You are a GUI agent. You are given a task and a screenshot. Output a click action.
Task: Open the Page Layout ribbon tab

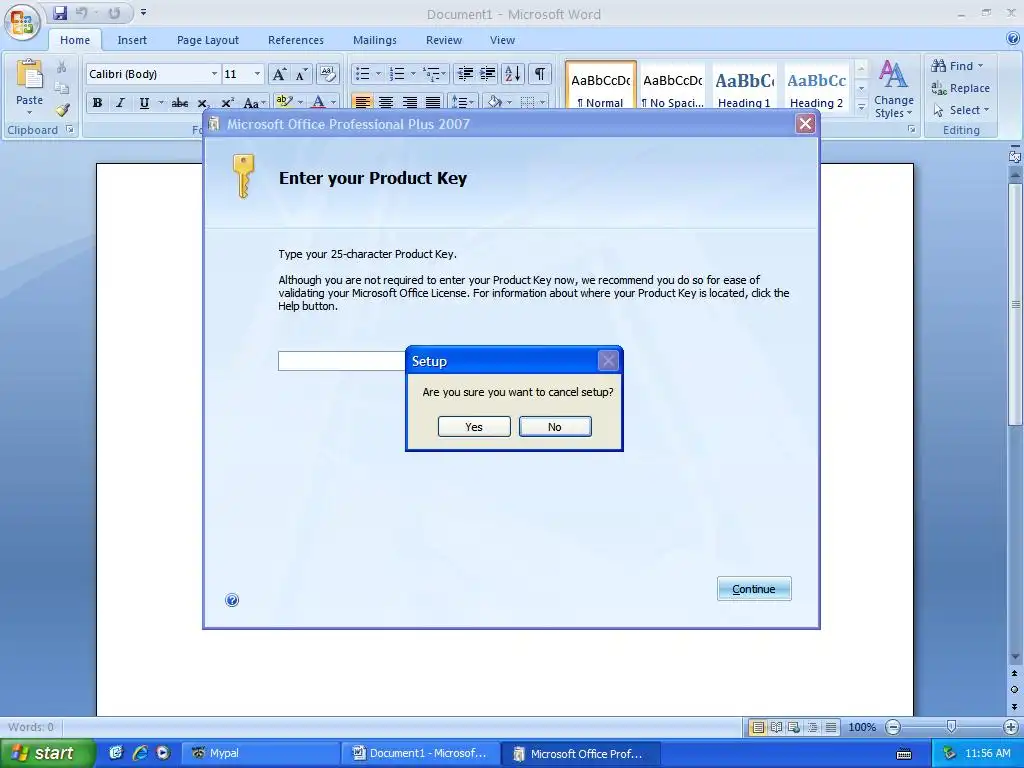208,40
